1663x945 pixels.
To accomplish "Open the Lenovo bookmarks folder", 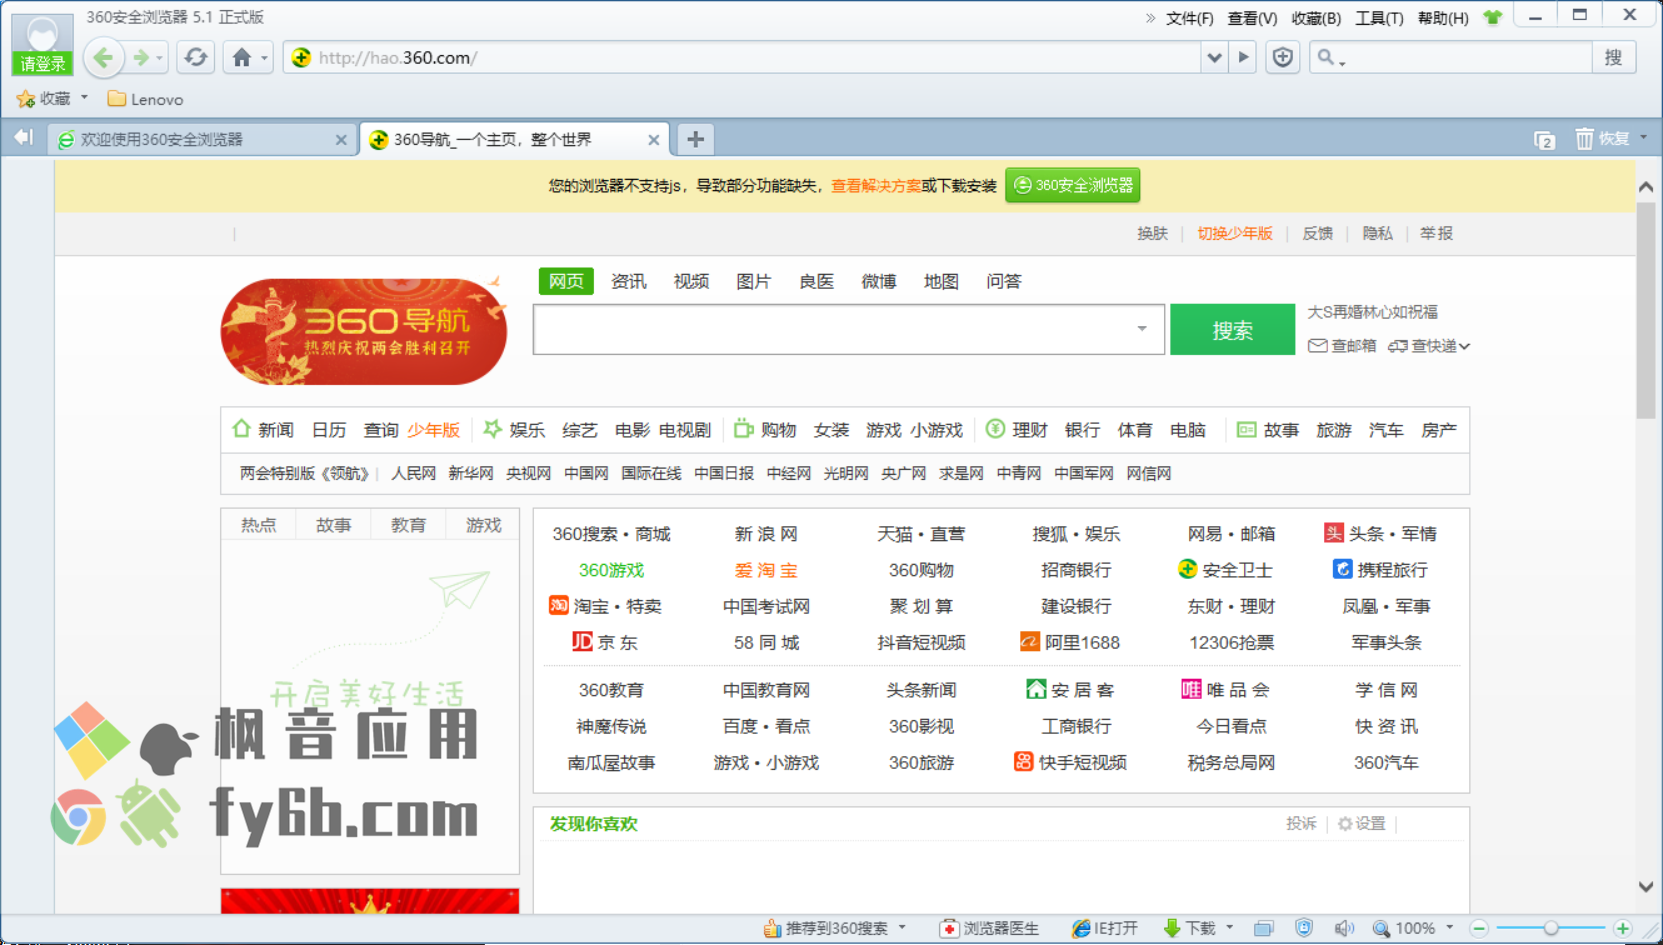I will [x=145, y=99].
